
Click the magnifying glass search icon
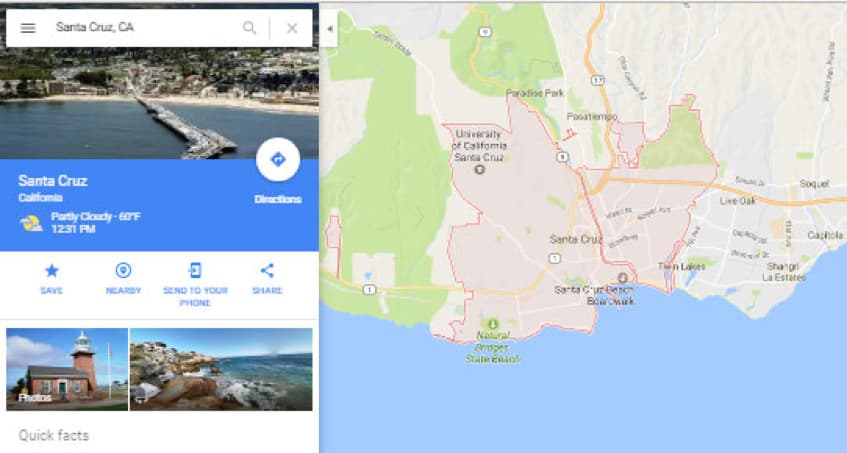click(x=249, y=28)
